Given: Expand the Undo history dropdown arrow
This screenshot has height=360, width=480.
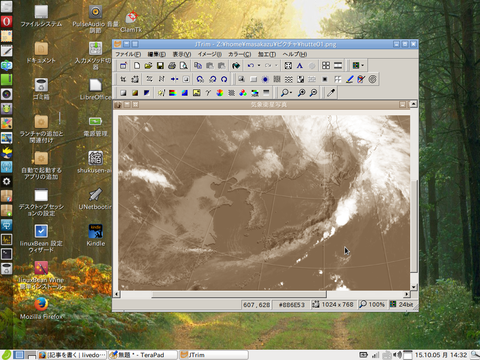Looking at the screenshot, I should (259, 66).
